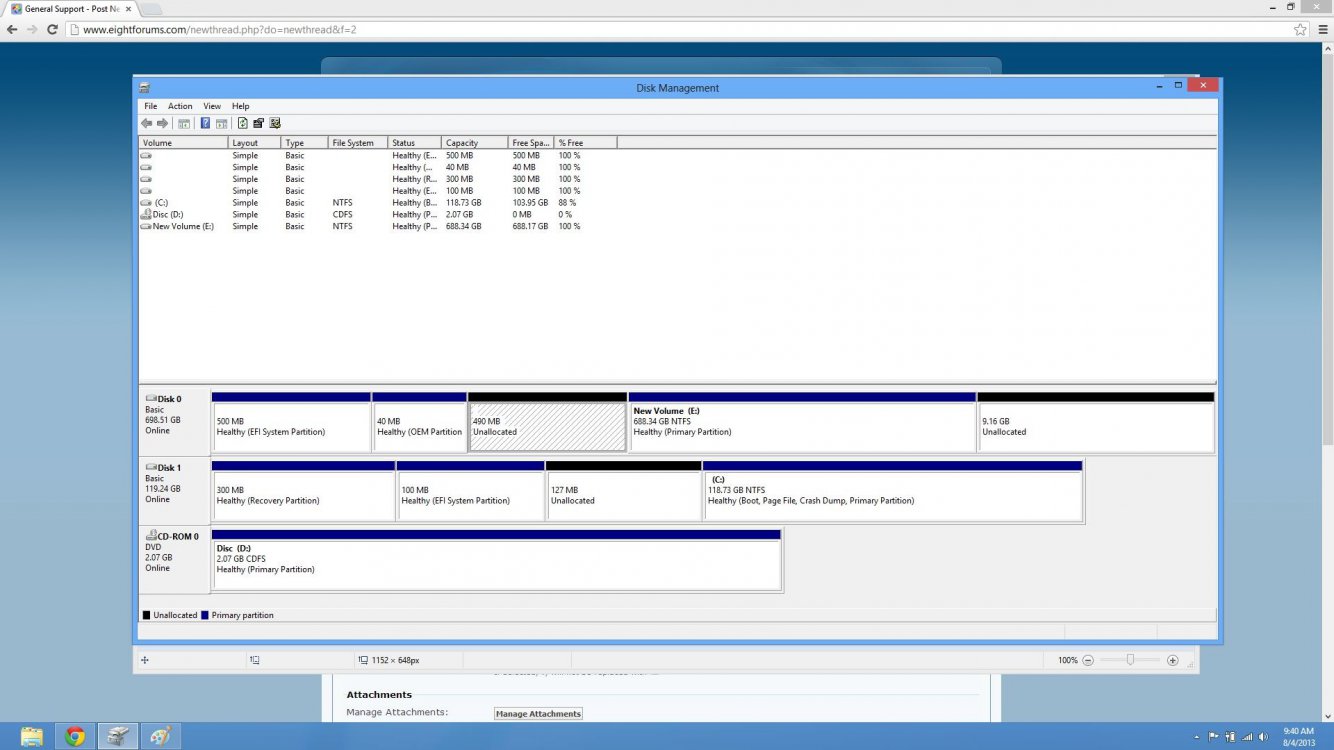Click the drive icon of the (C:) volume row
Image resolution: width=1334 pixels, height=750 pixels.
coord(146,203)
